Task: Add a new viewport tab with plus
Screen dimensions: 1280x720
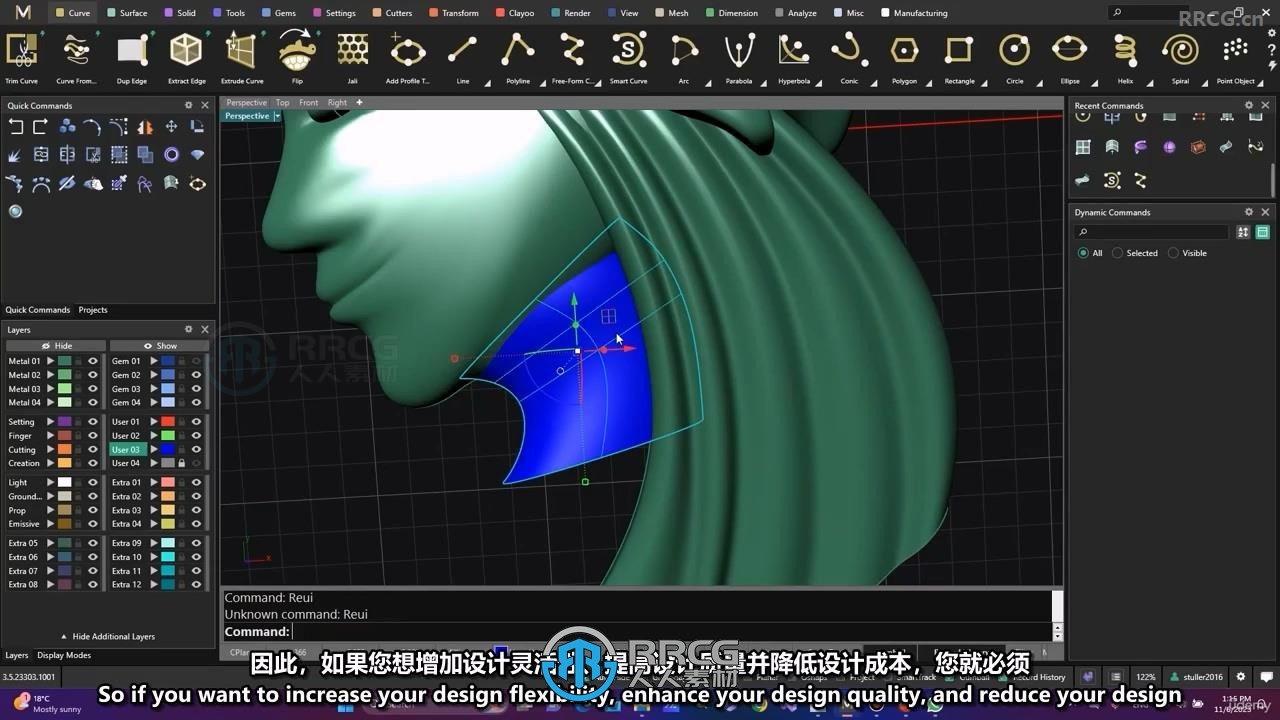Action: click(359, 102)
